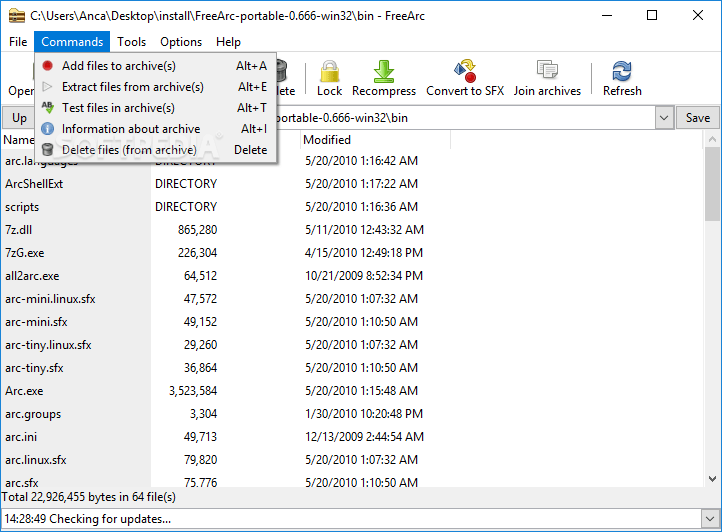Open the Tools menu
This screenshot has width=722, height=532.
click(131, 42)
